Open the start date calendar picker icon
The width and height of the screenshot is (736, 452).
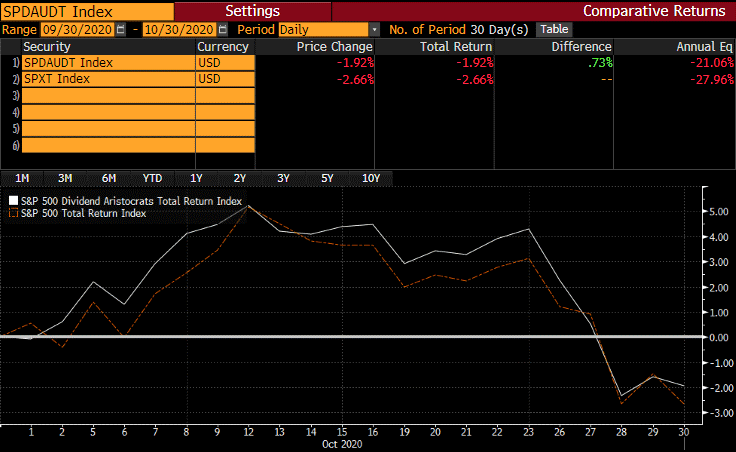(121, 30)
